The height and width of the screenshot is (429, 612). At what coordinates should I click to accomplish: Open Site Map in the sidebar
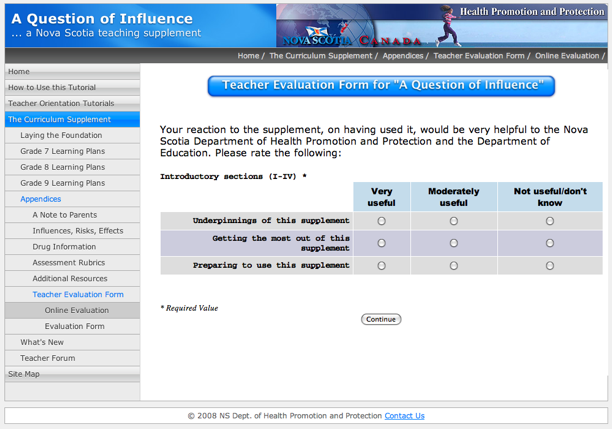point(24,374)
